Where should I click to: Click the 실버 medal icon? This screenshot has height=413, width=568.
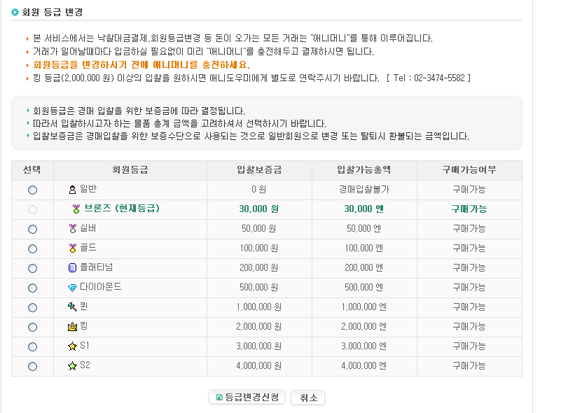[73, 228]
